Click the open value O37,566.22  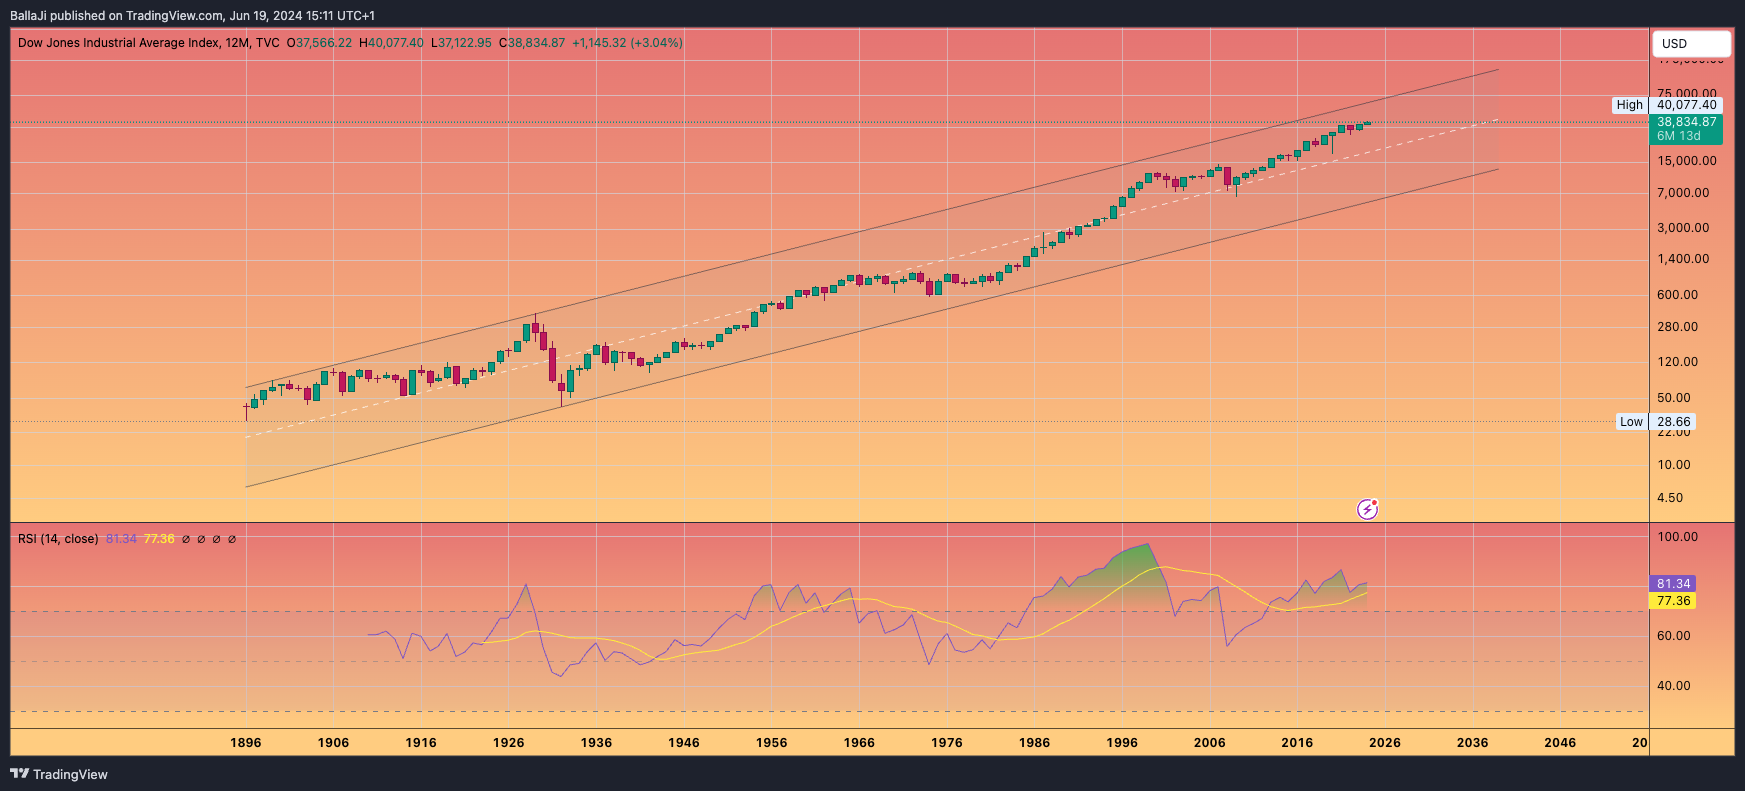click(319, 43)
